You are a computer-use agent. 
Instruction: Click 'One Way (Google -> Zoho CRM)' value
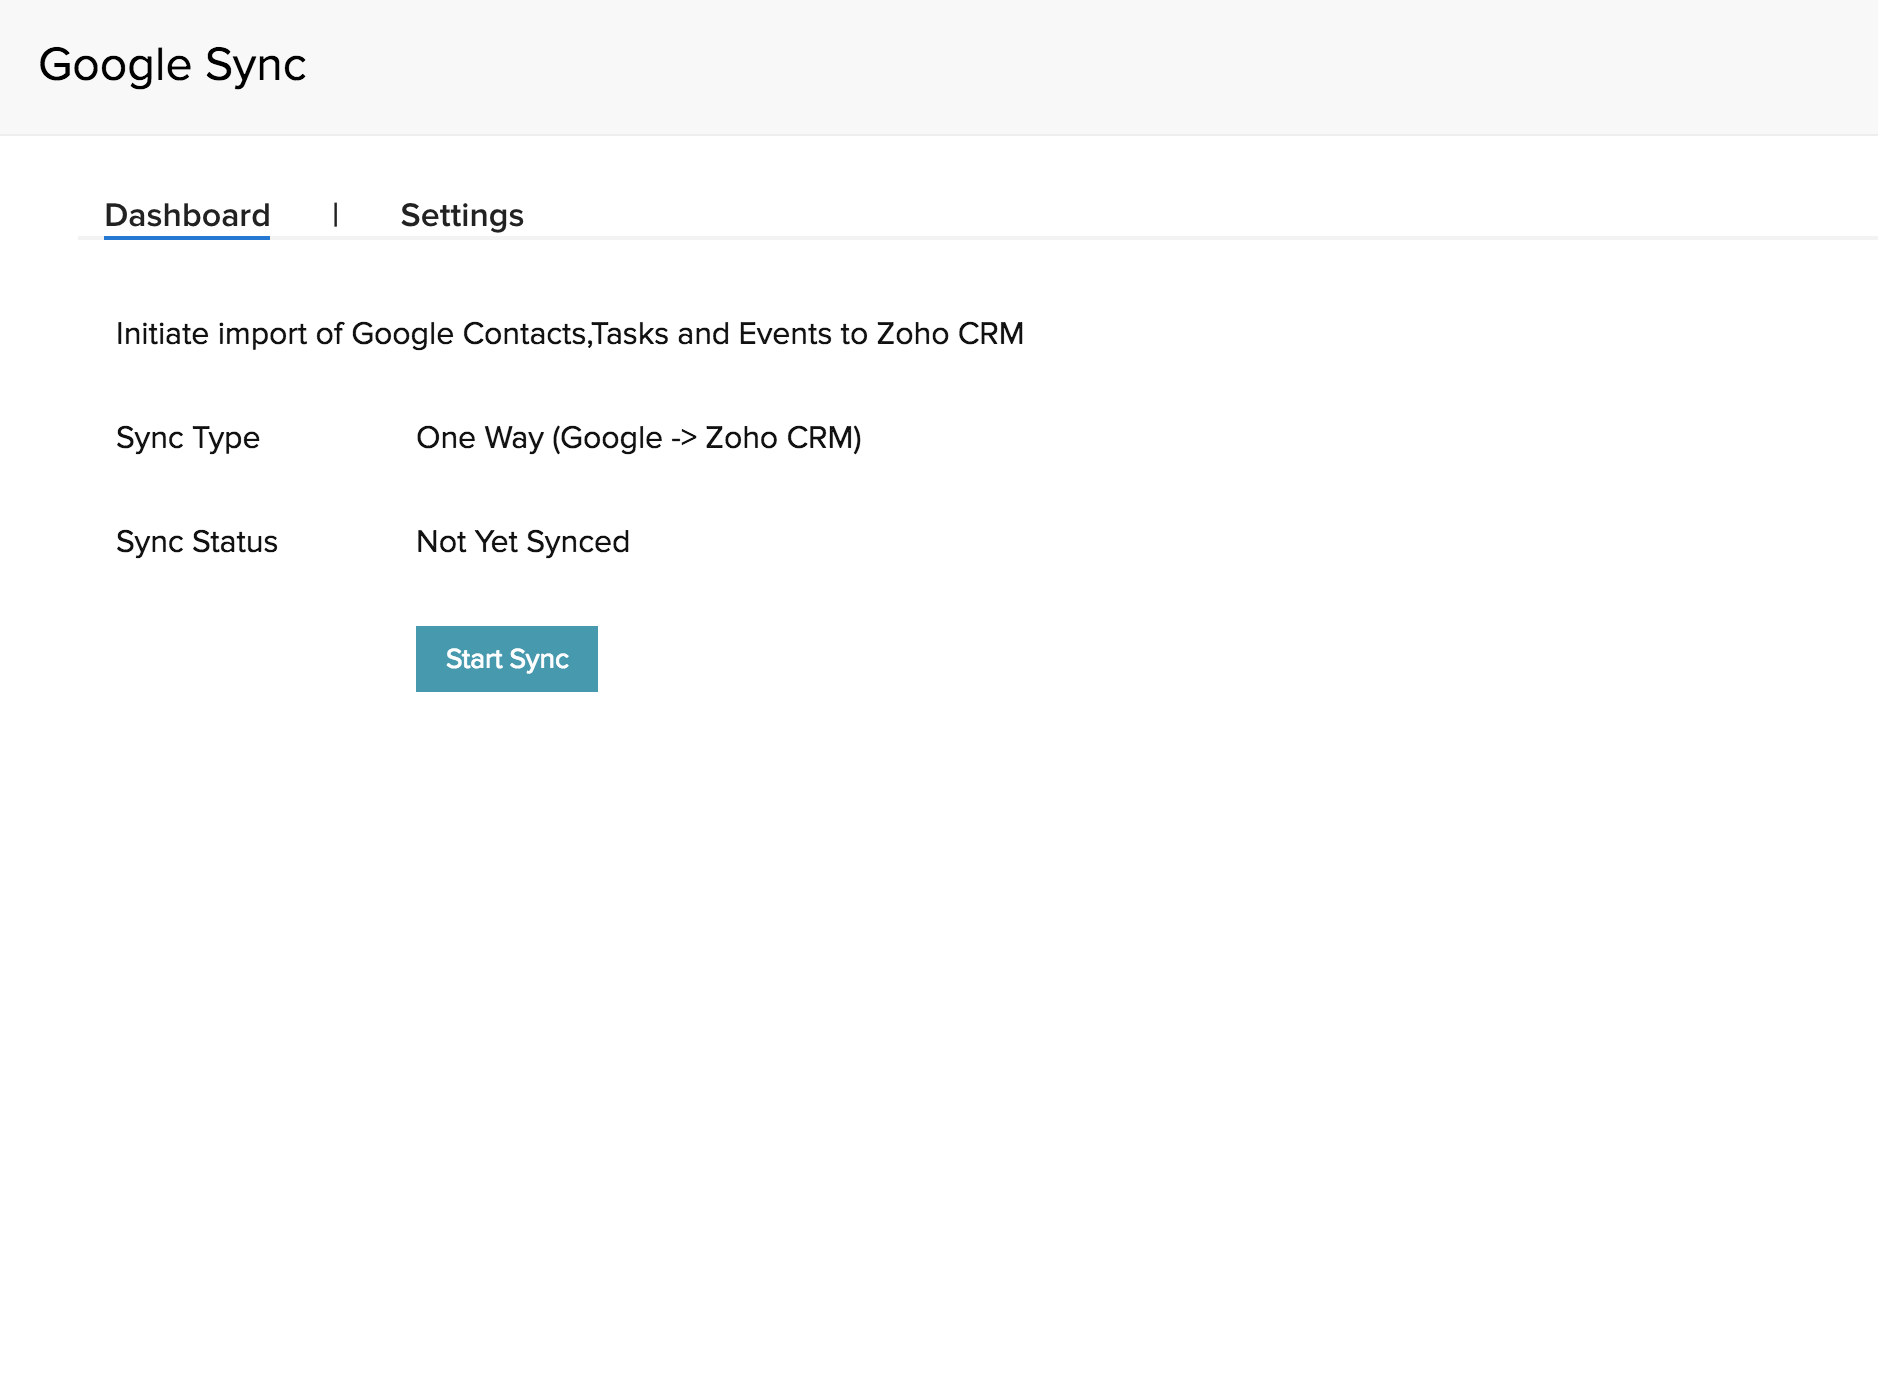click(639, 438)
